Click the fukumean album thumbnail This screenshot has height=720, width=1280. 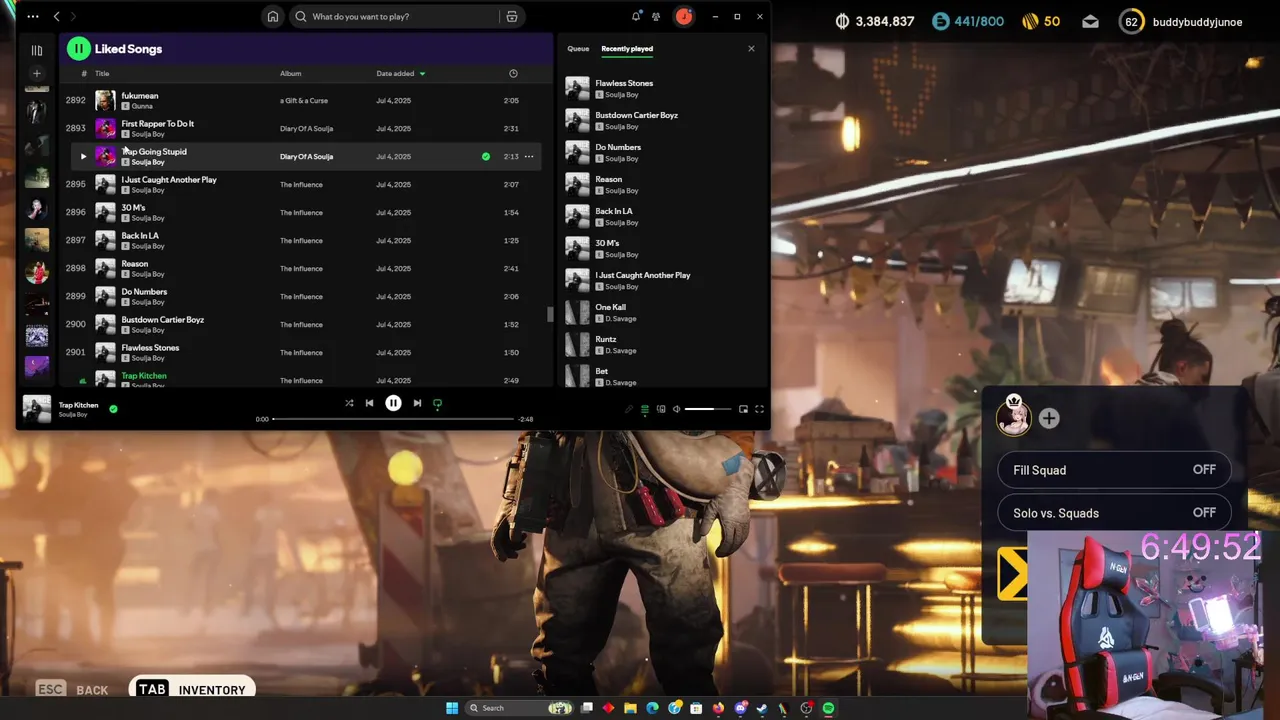[105, 100]
